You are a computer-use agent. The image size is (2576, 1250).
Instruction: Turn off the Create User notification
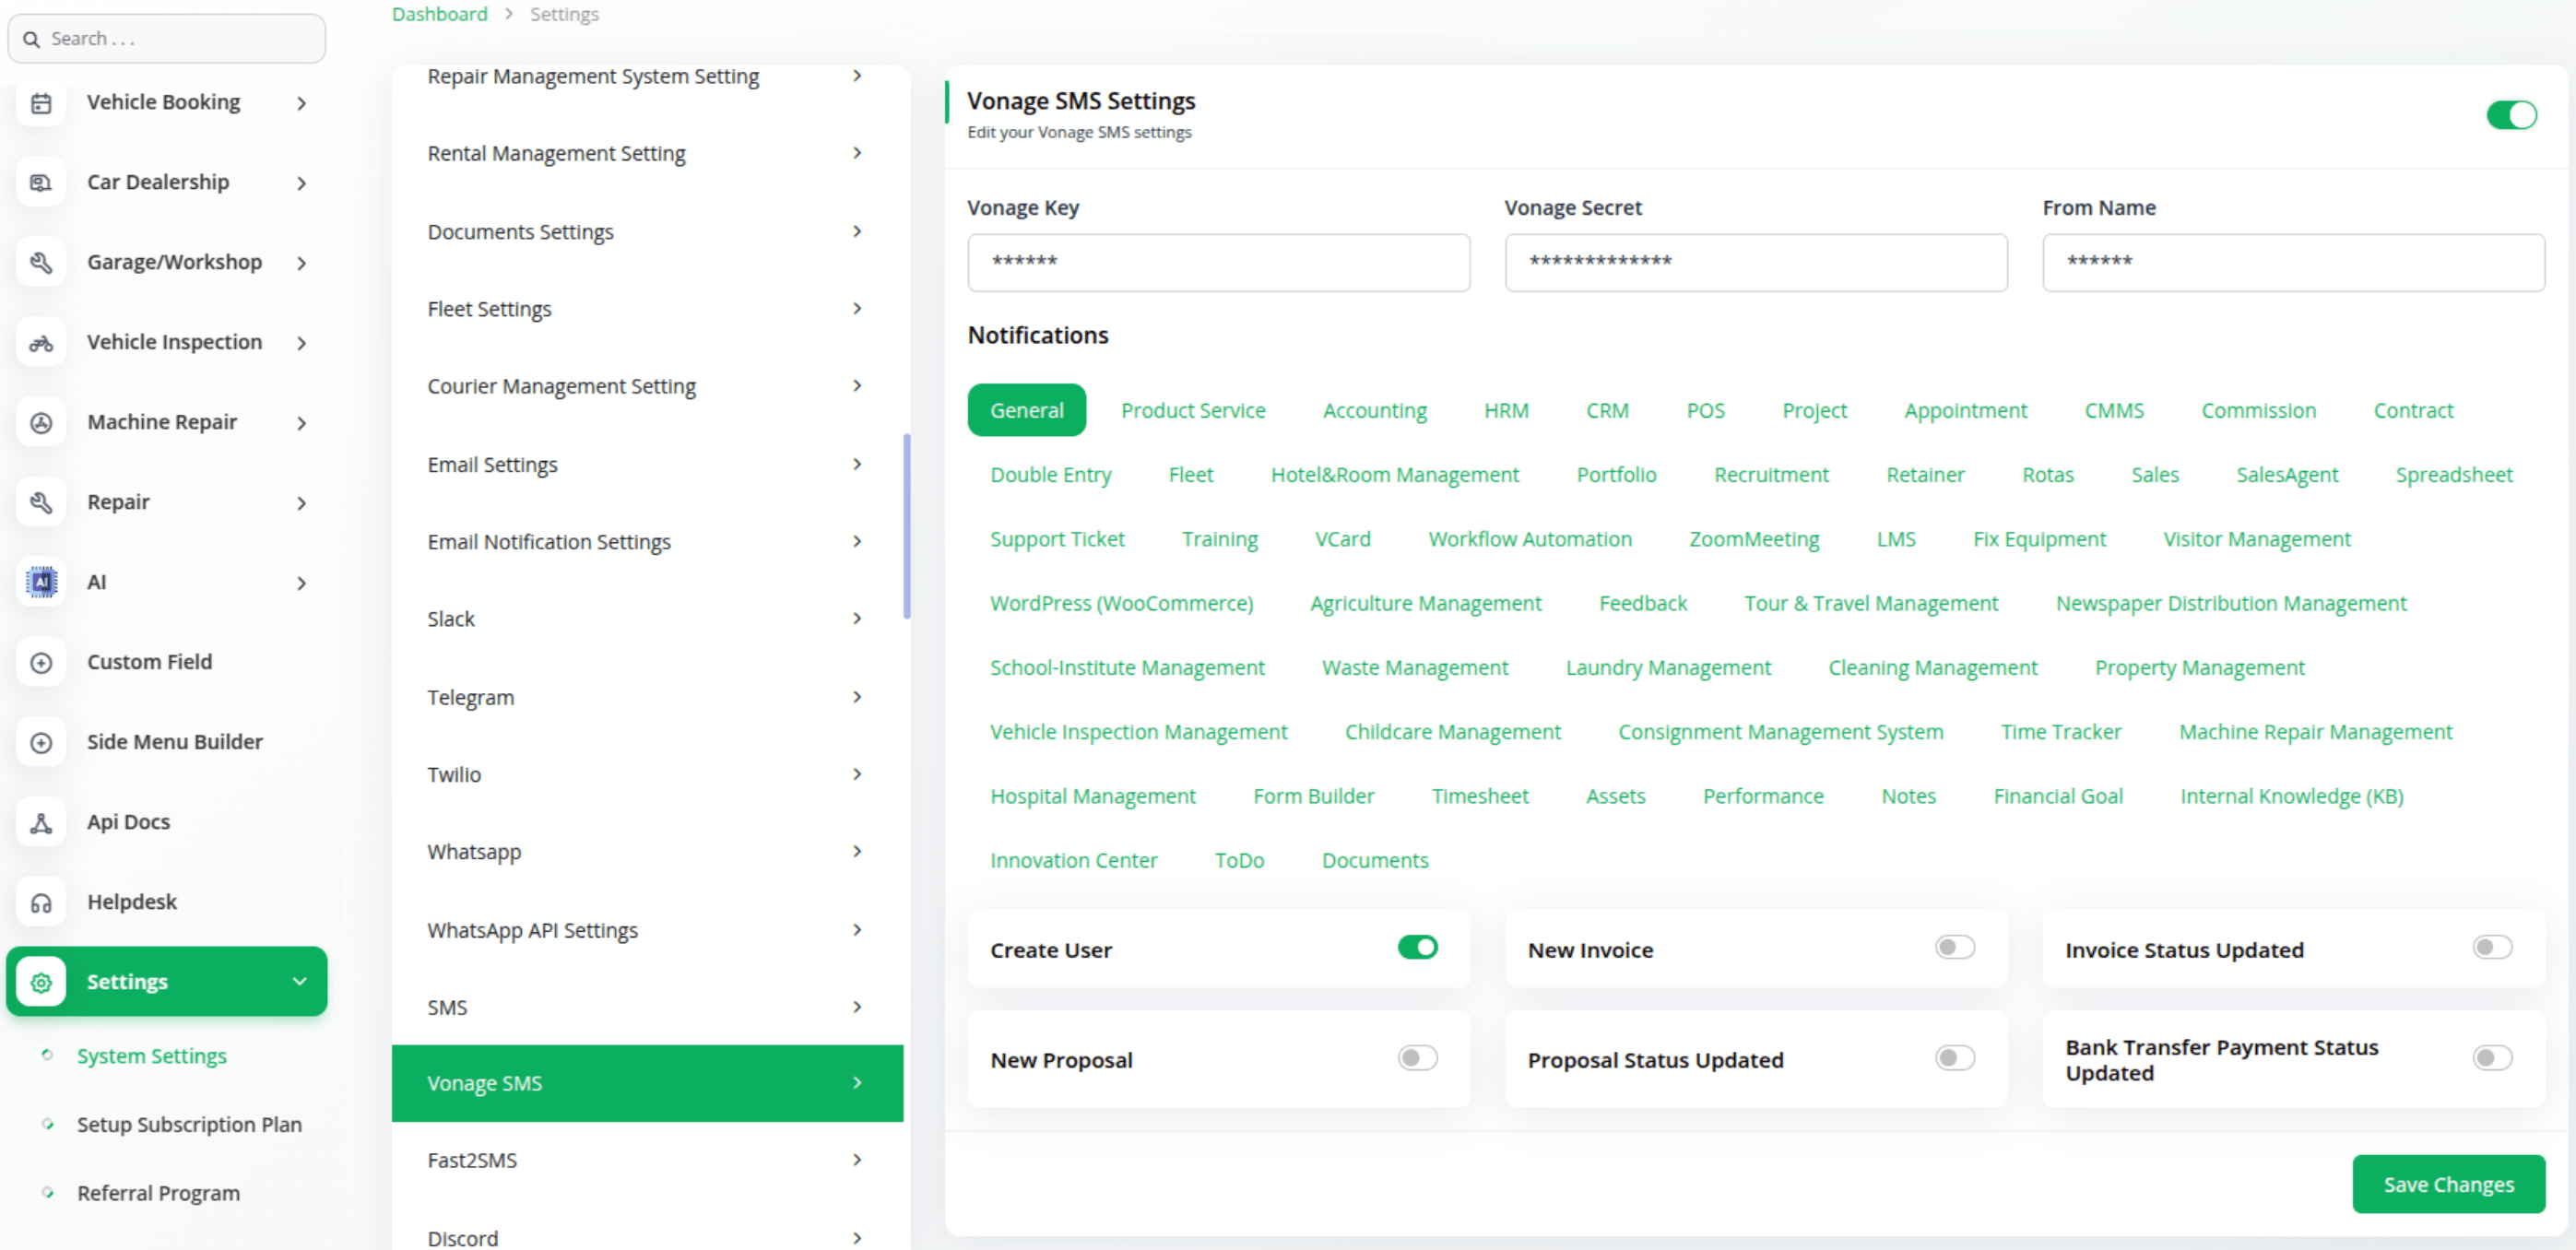click(x=1417, y=947)
